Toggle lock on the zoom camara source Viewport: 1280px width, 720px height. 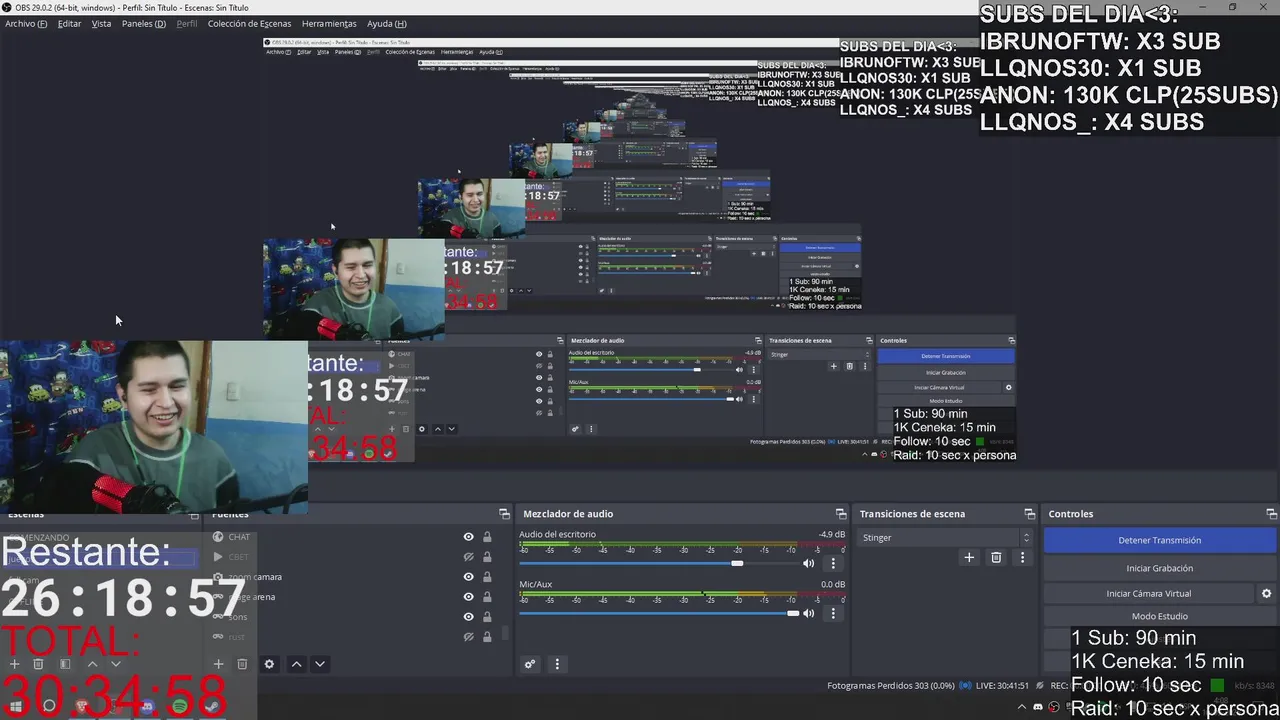click(x=487, y=577)
